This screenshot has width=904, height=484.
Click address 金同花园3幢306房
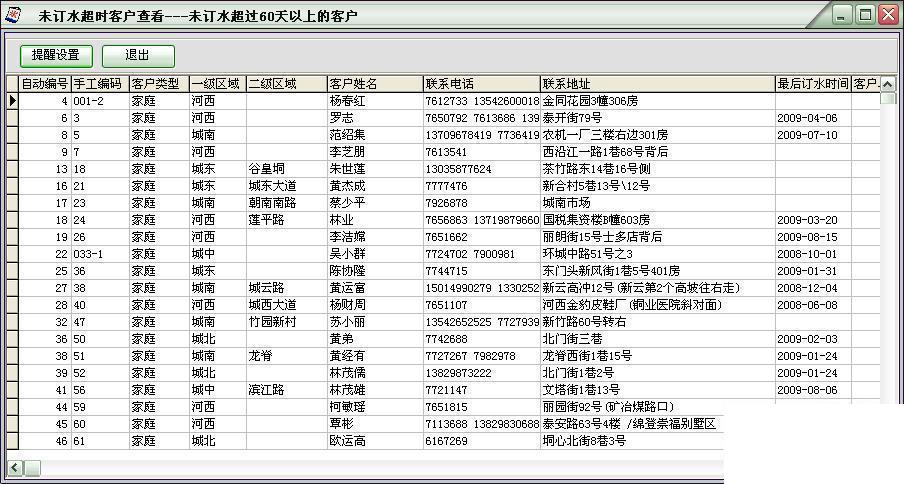coord(590,101)
